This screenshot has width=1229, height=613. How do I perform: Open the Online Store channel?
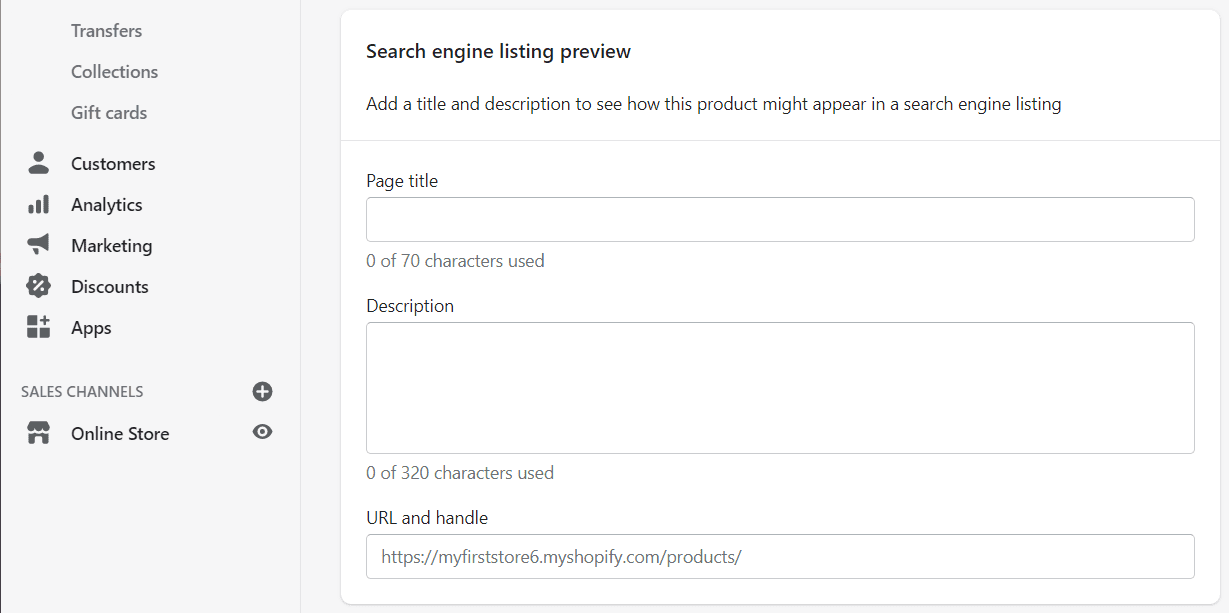120,433
